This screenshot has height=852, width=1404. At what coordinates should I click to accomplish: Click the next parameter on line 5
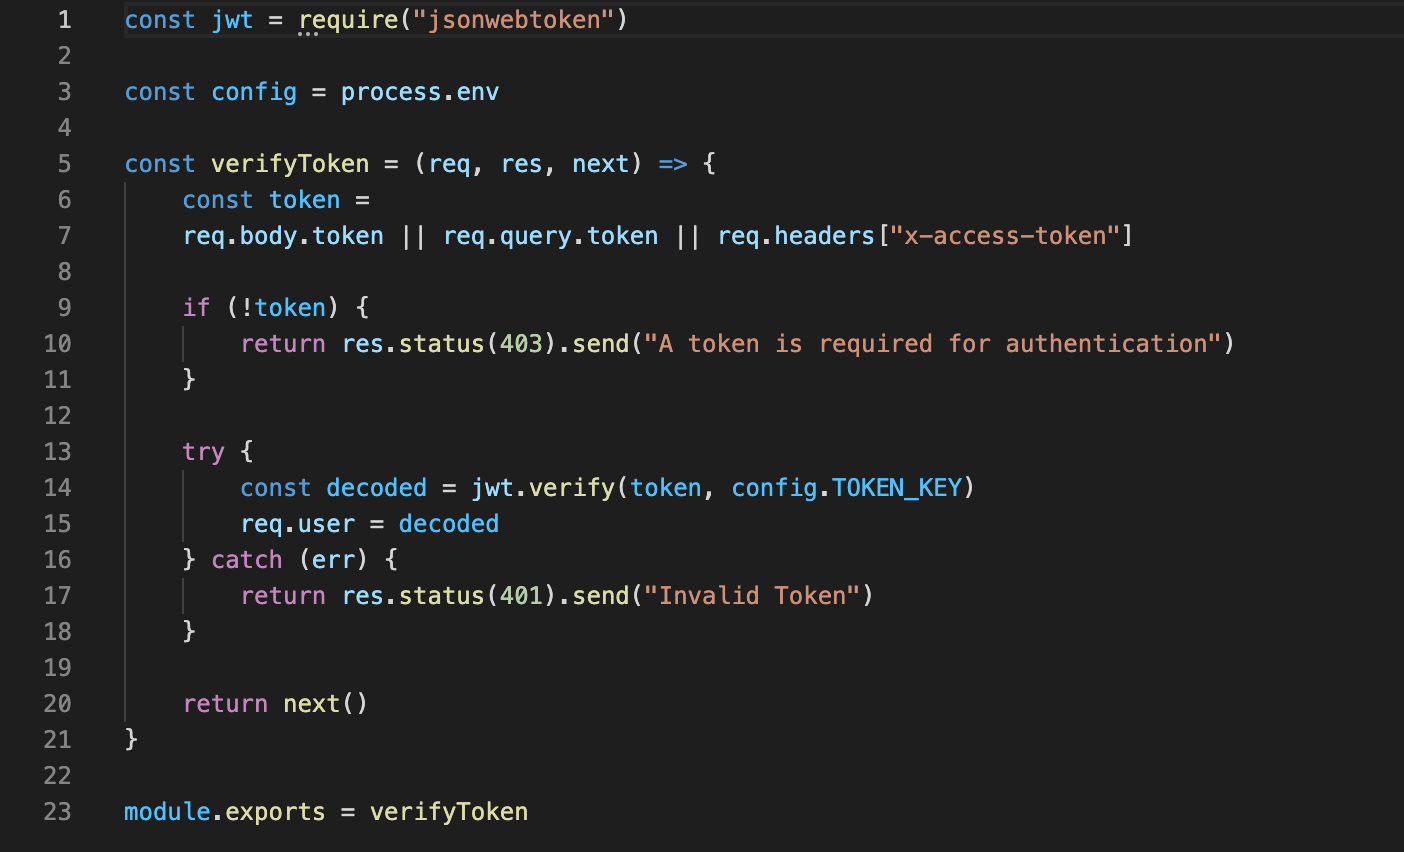pos(601,164)
